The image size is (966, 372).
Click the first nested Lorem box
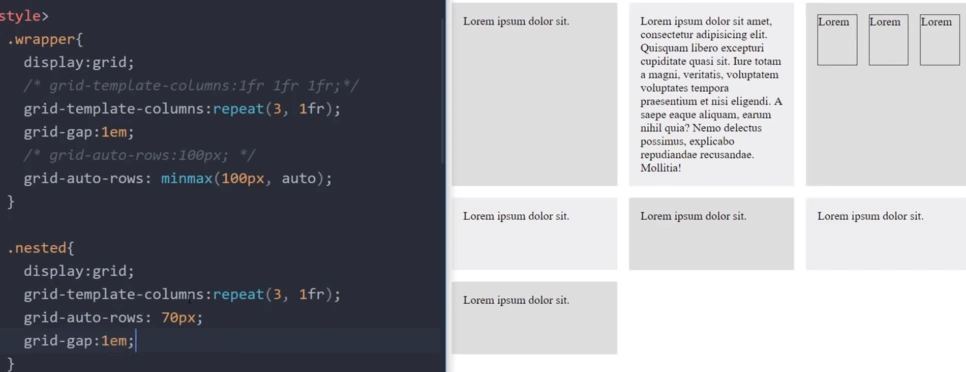837,40
